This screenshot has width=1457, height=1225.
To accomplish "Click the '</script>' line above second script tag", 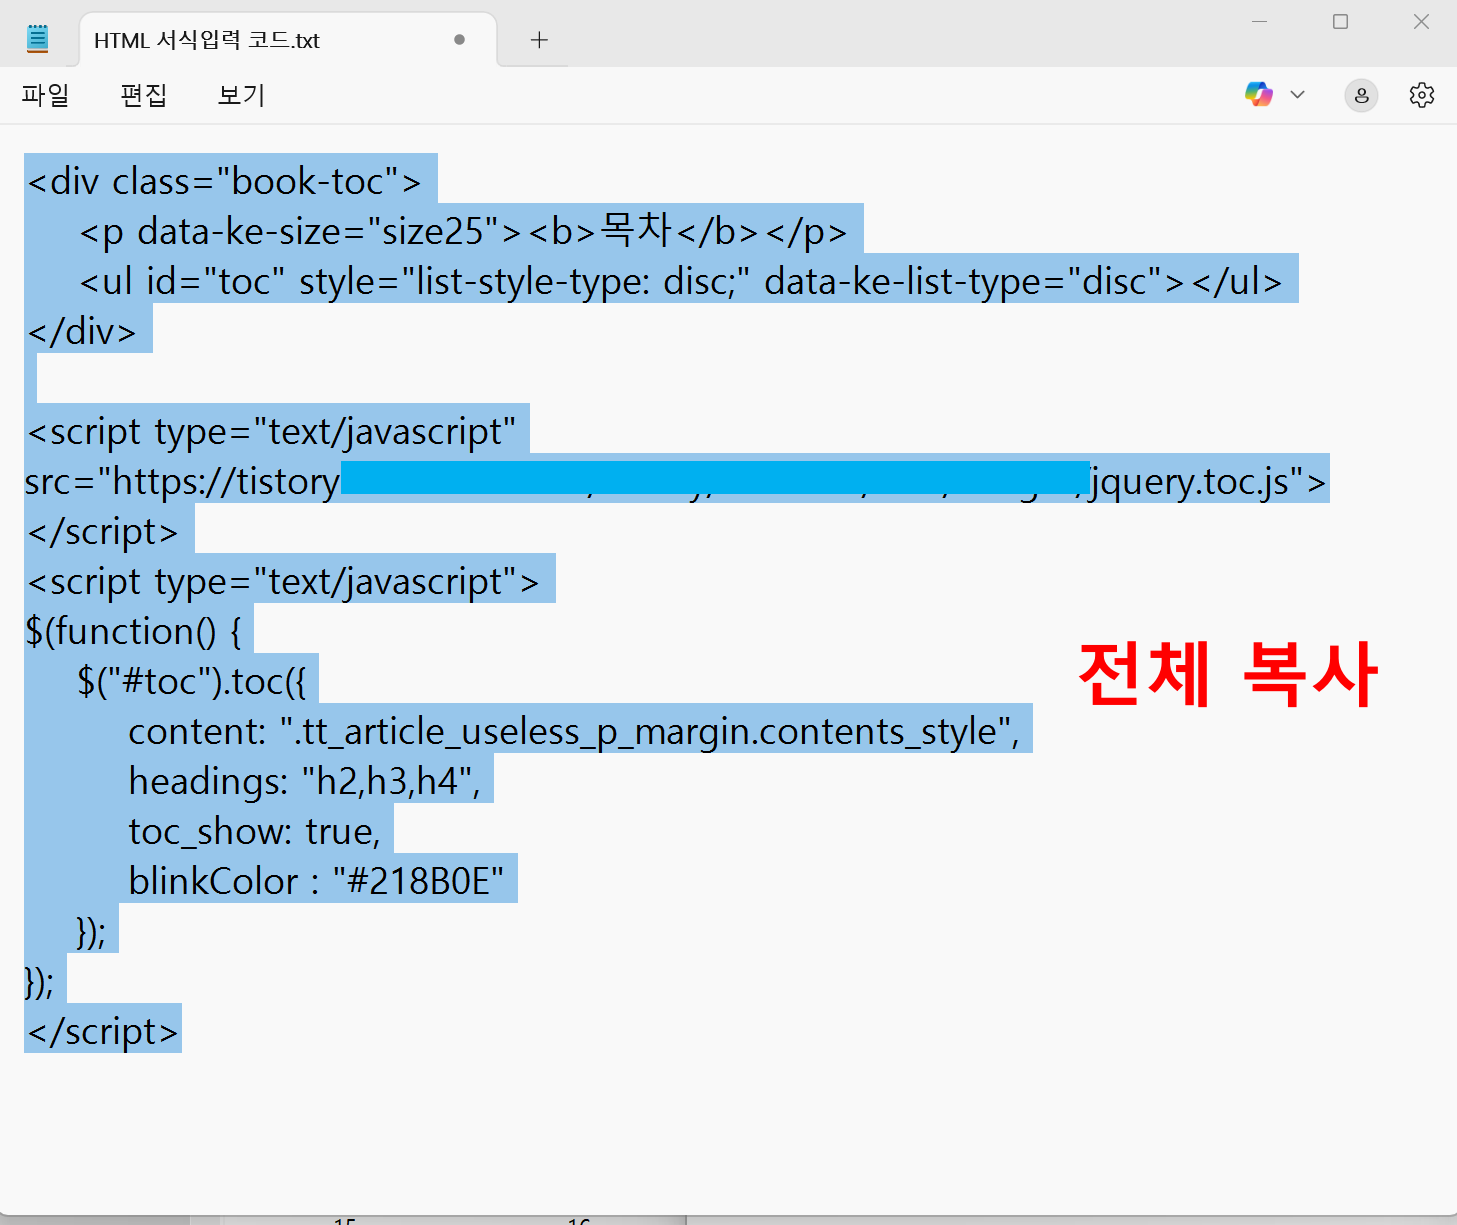I will (x=103, y=531).
